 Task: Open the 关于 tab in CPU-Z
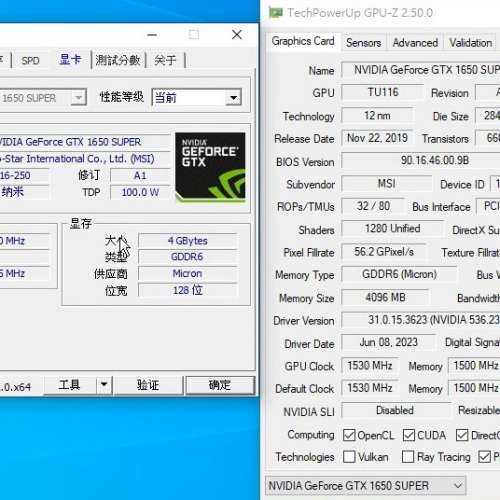pyautogui.click(x=165, y=60)
